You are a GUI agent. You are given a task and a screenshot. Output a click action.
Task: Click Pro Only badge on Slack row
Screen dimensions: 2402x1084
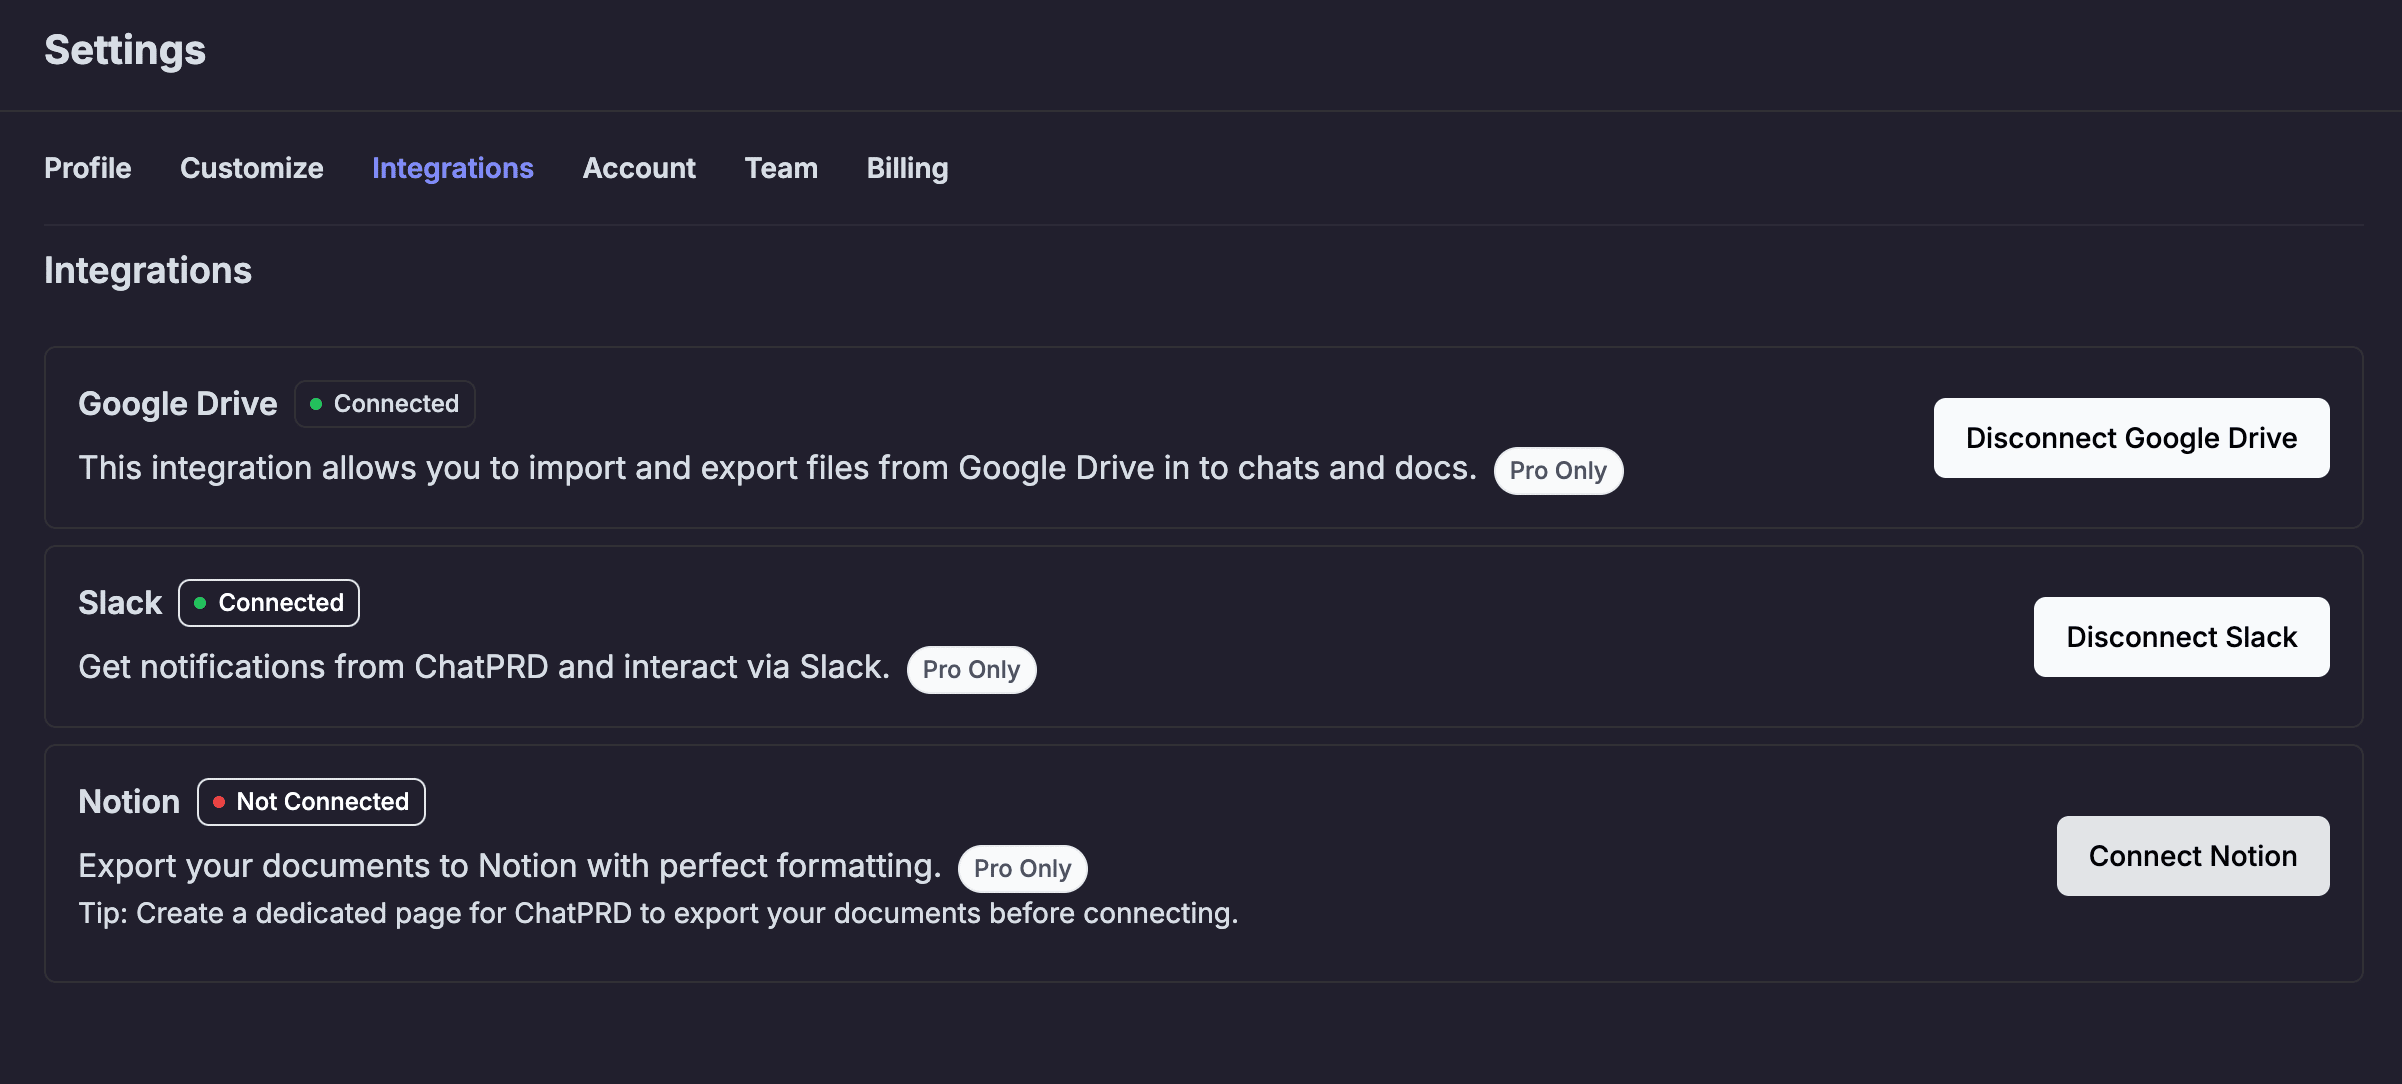click(971, 670)
